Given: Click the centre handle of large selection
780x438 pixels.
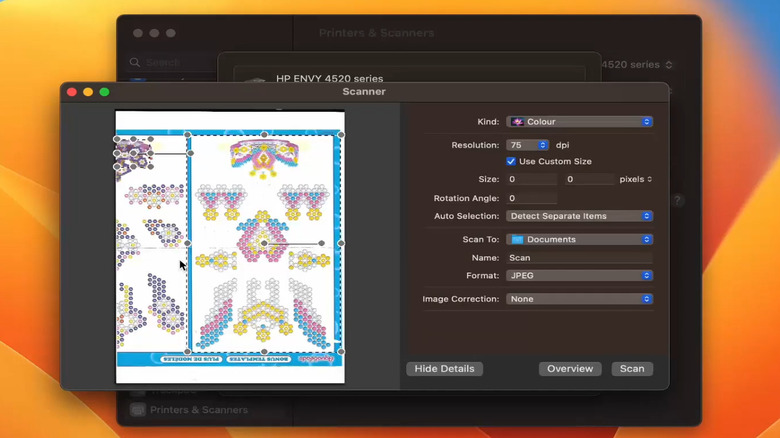Looking at the screenshot, I should click(x=264, y=243).
